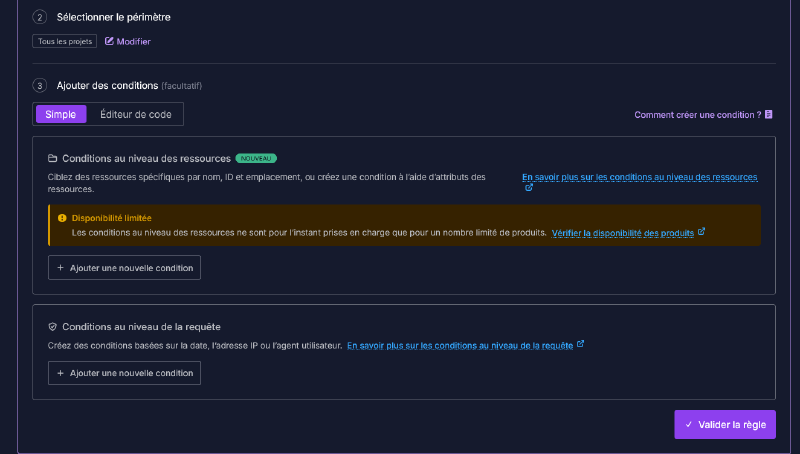Click the Conditions au niveau des ressources heading

pyautogui.click(x=146, y=159)
